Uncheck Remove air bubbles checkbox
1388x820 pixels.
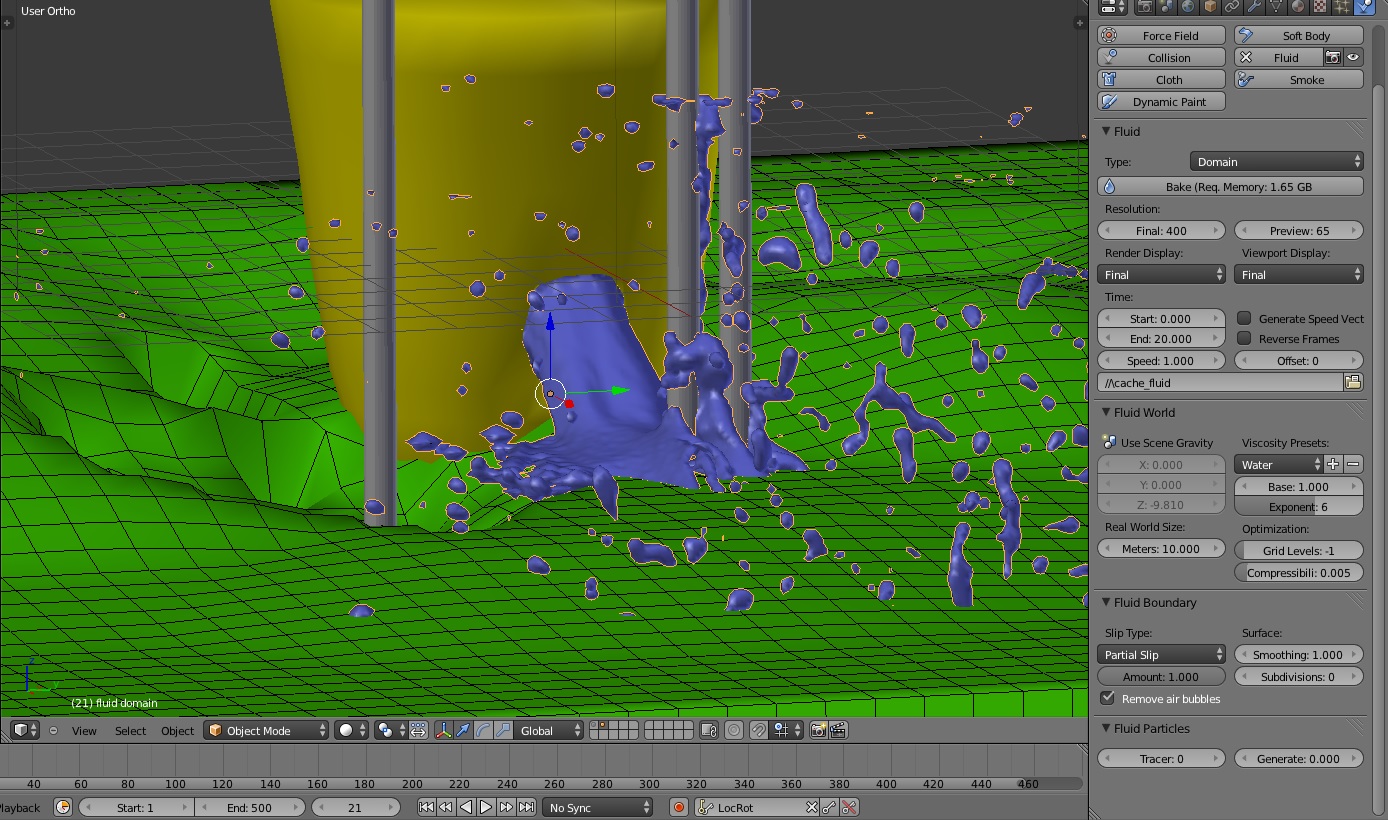coord(1107,698)
